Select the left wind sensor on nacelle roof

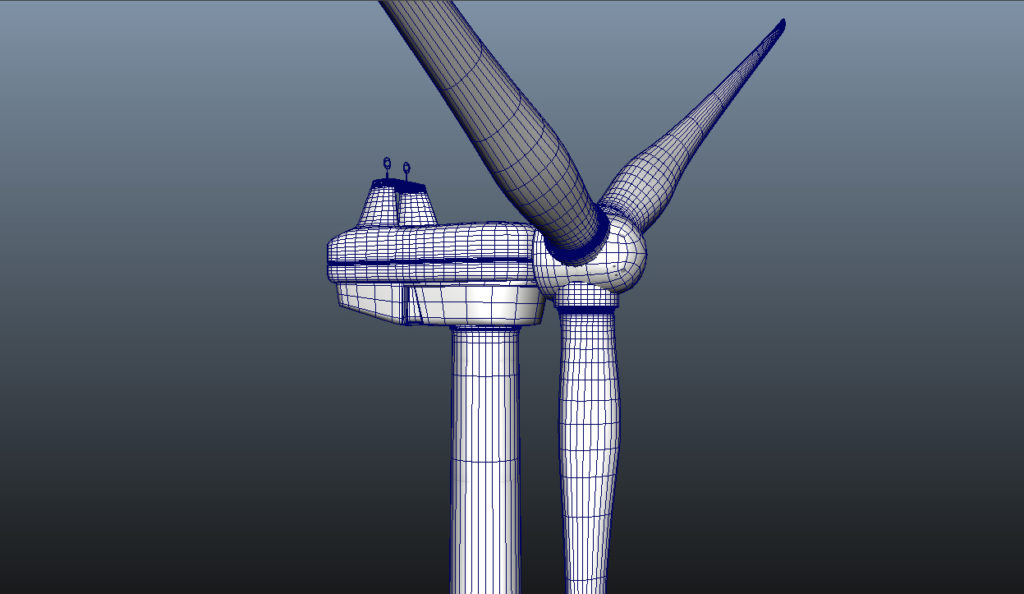[387, 168]
